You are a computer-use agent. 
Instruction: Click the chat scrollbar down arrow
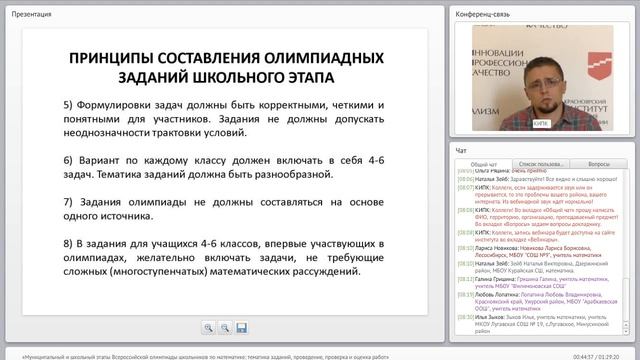click(x=626, y=332)
